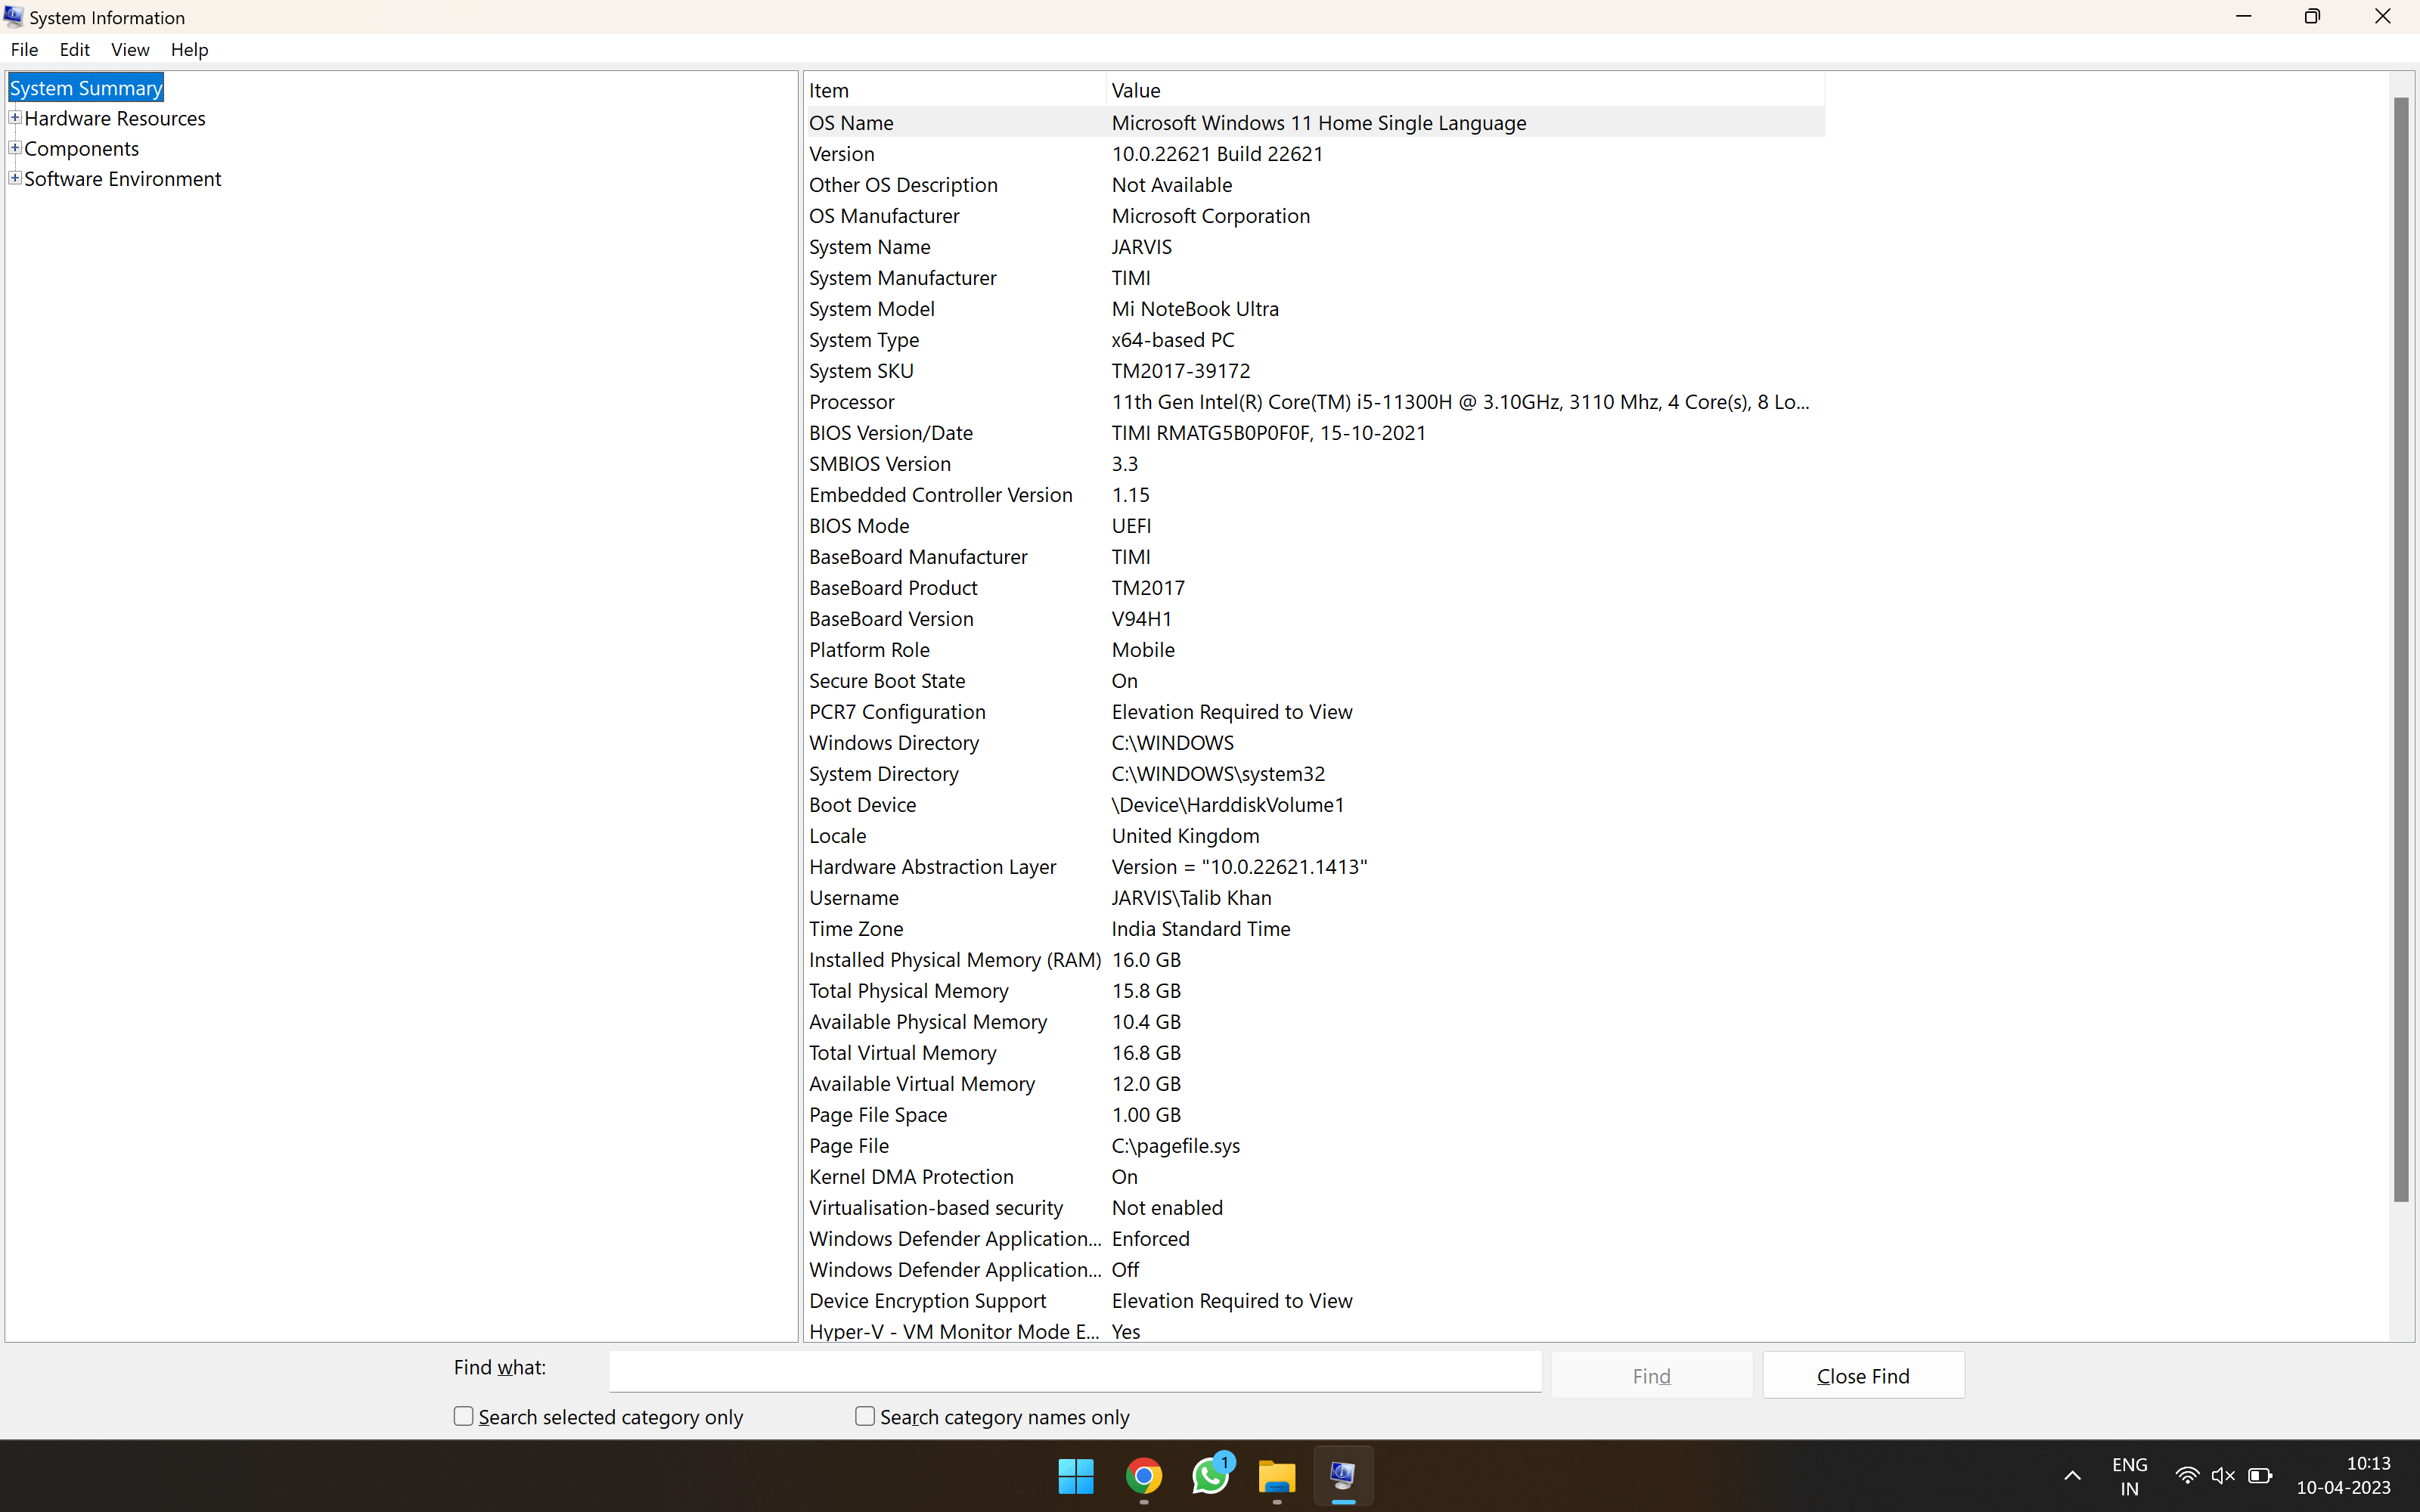Screen dimensions: 2420x1512
Task: Select the Windows Directory row
Action: tap(1315, 742)
